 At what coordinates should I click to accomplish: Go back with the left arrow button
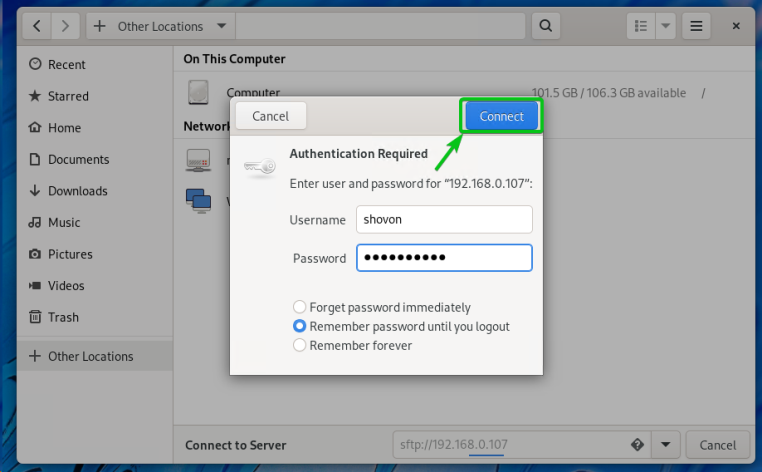pyautogui.click(x=37, y=26)
